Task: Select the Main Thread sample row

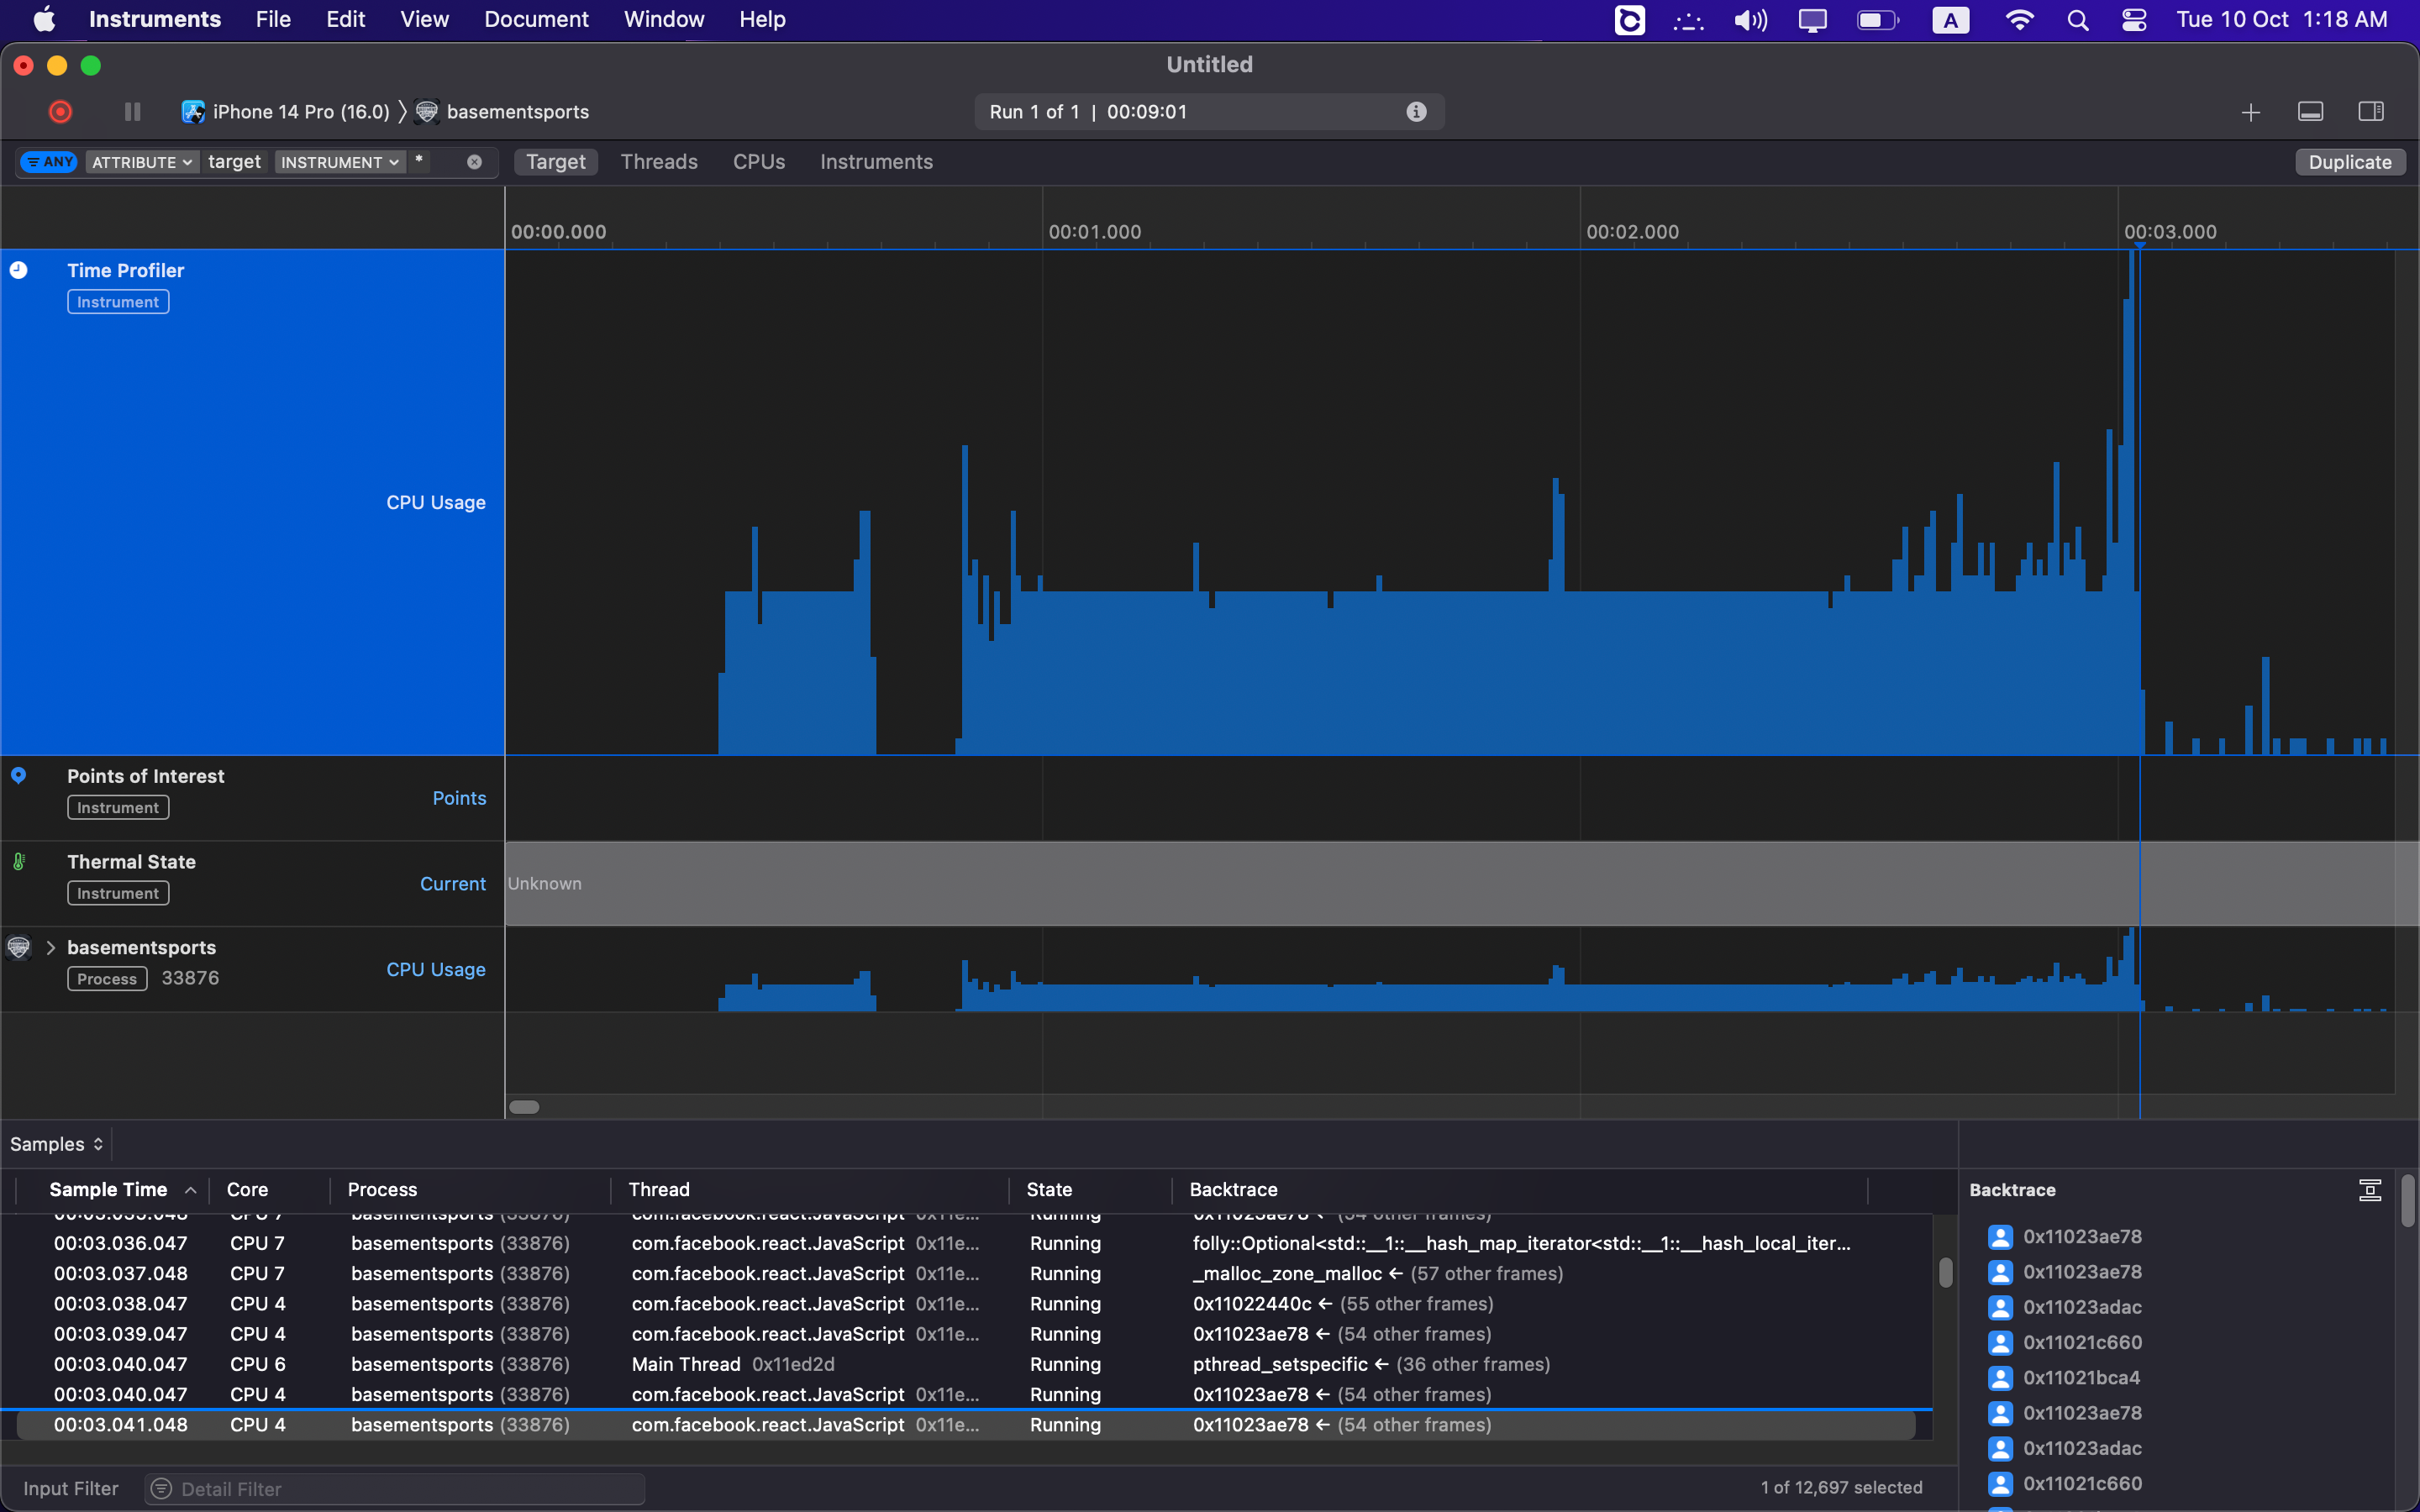Action: tap(966, 1364)
